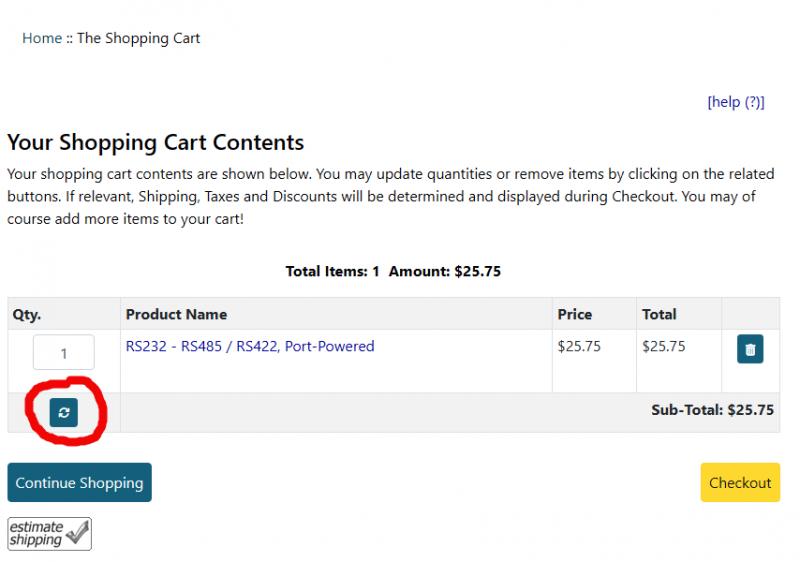The image size is (800, 562).
Task: Click the Product Name column header
Action: point(177,314)
